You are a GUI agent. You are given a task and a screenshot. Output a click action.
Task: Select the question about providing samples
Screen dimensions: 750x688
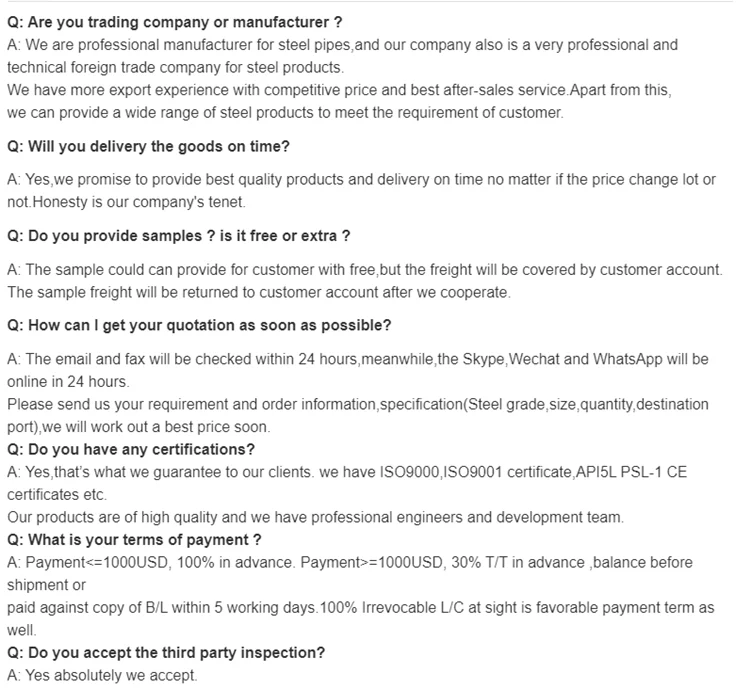click(x=178, y=236)
